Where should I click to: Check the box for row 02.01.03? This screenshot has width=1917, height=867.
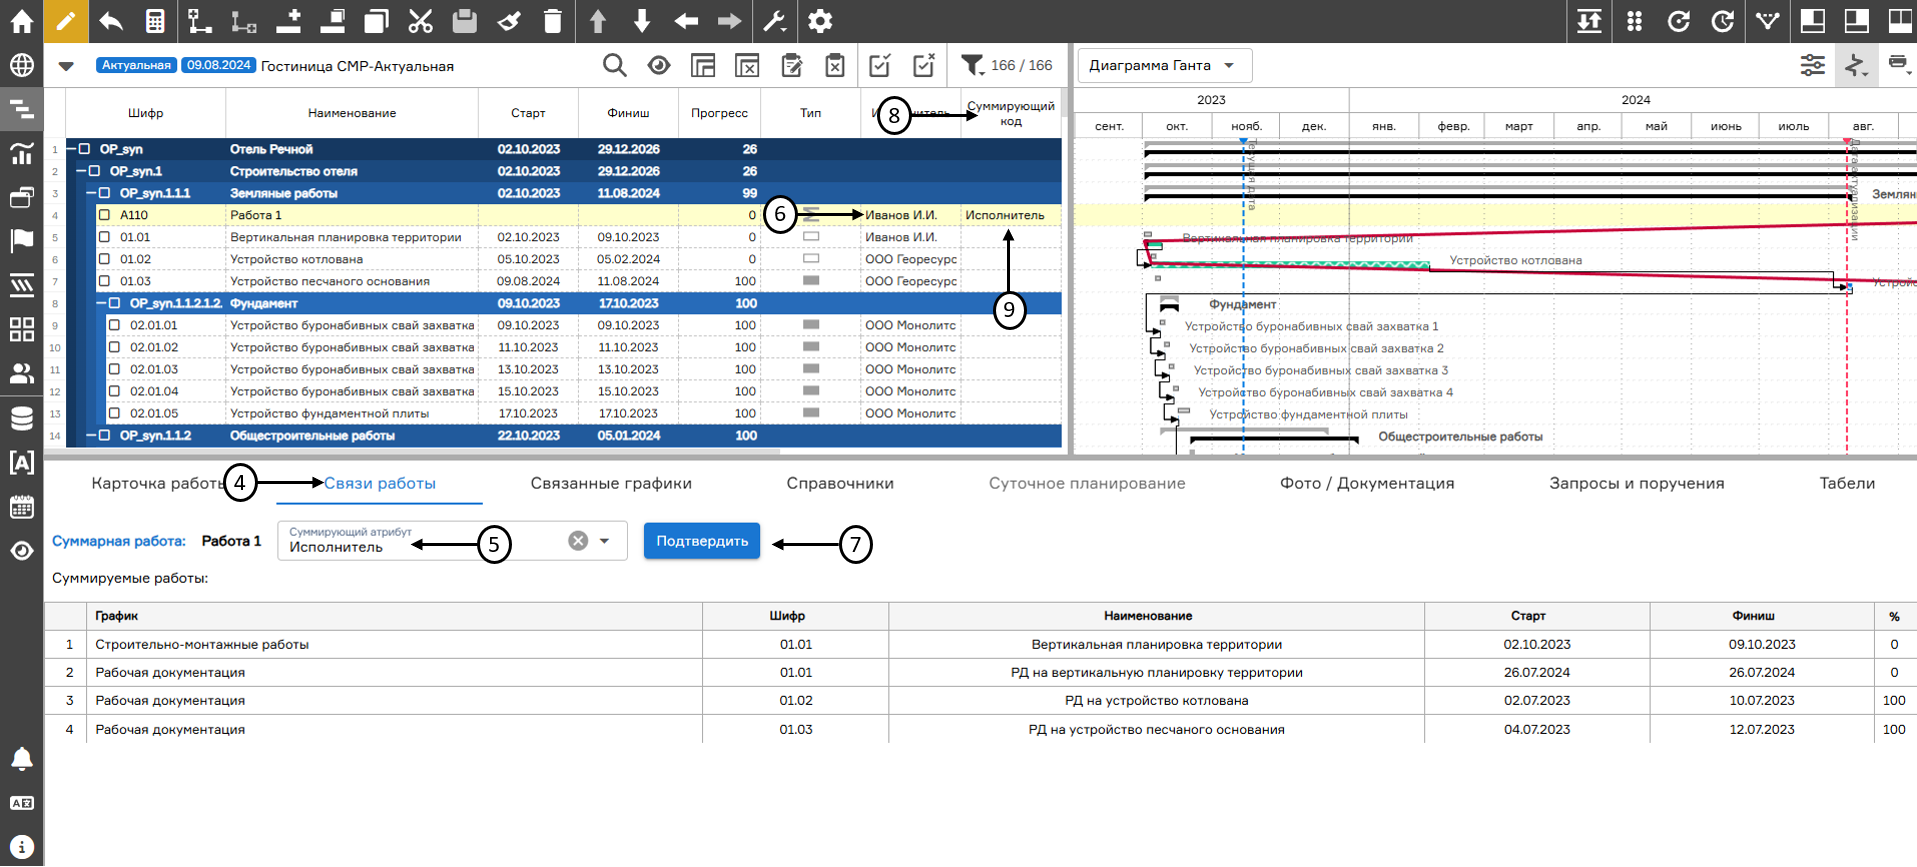tap(114, 369)
